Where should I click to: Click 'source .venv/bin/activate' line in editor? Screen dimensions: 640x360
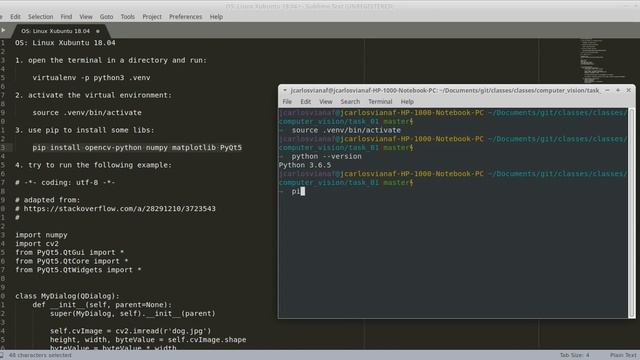[x=87, y=113]
